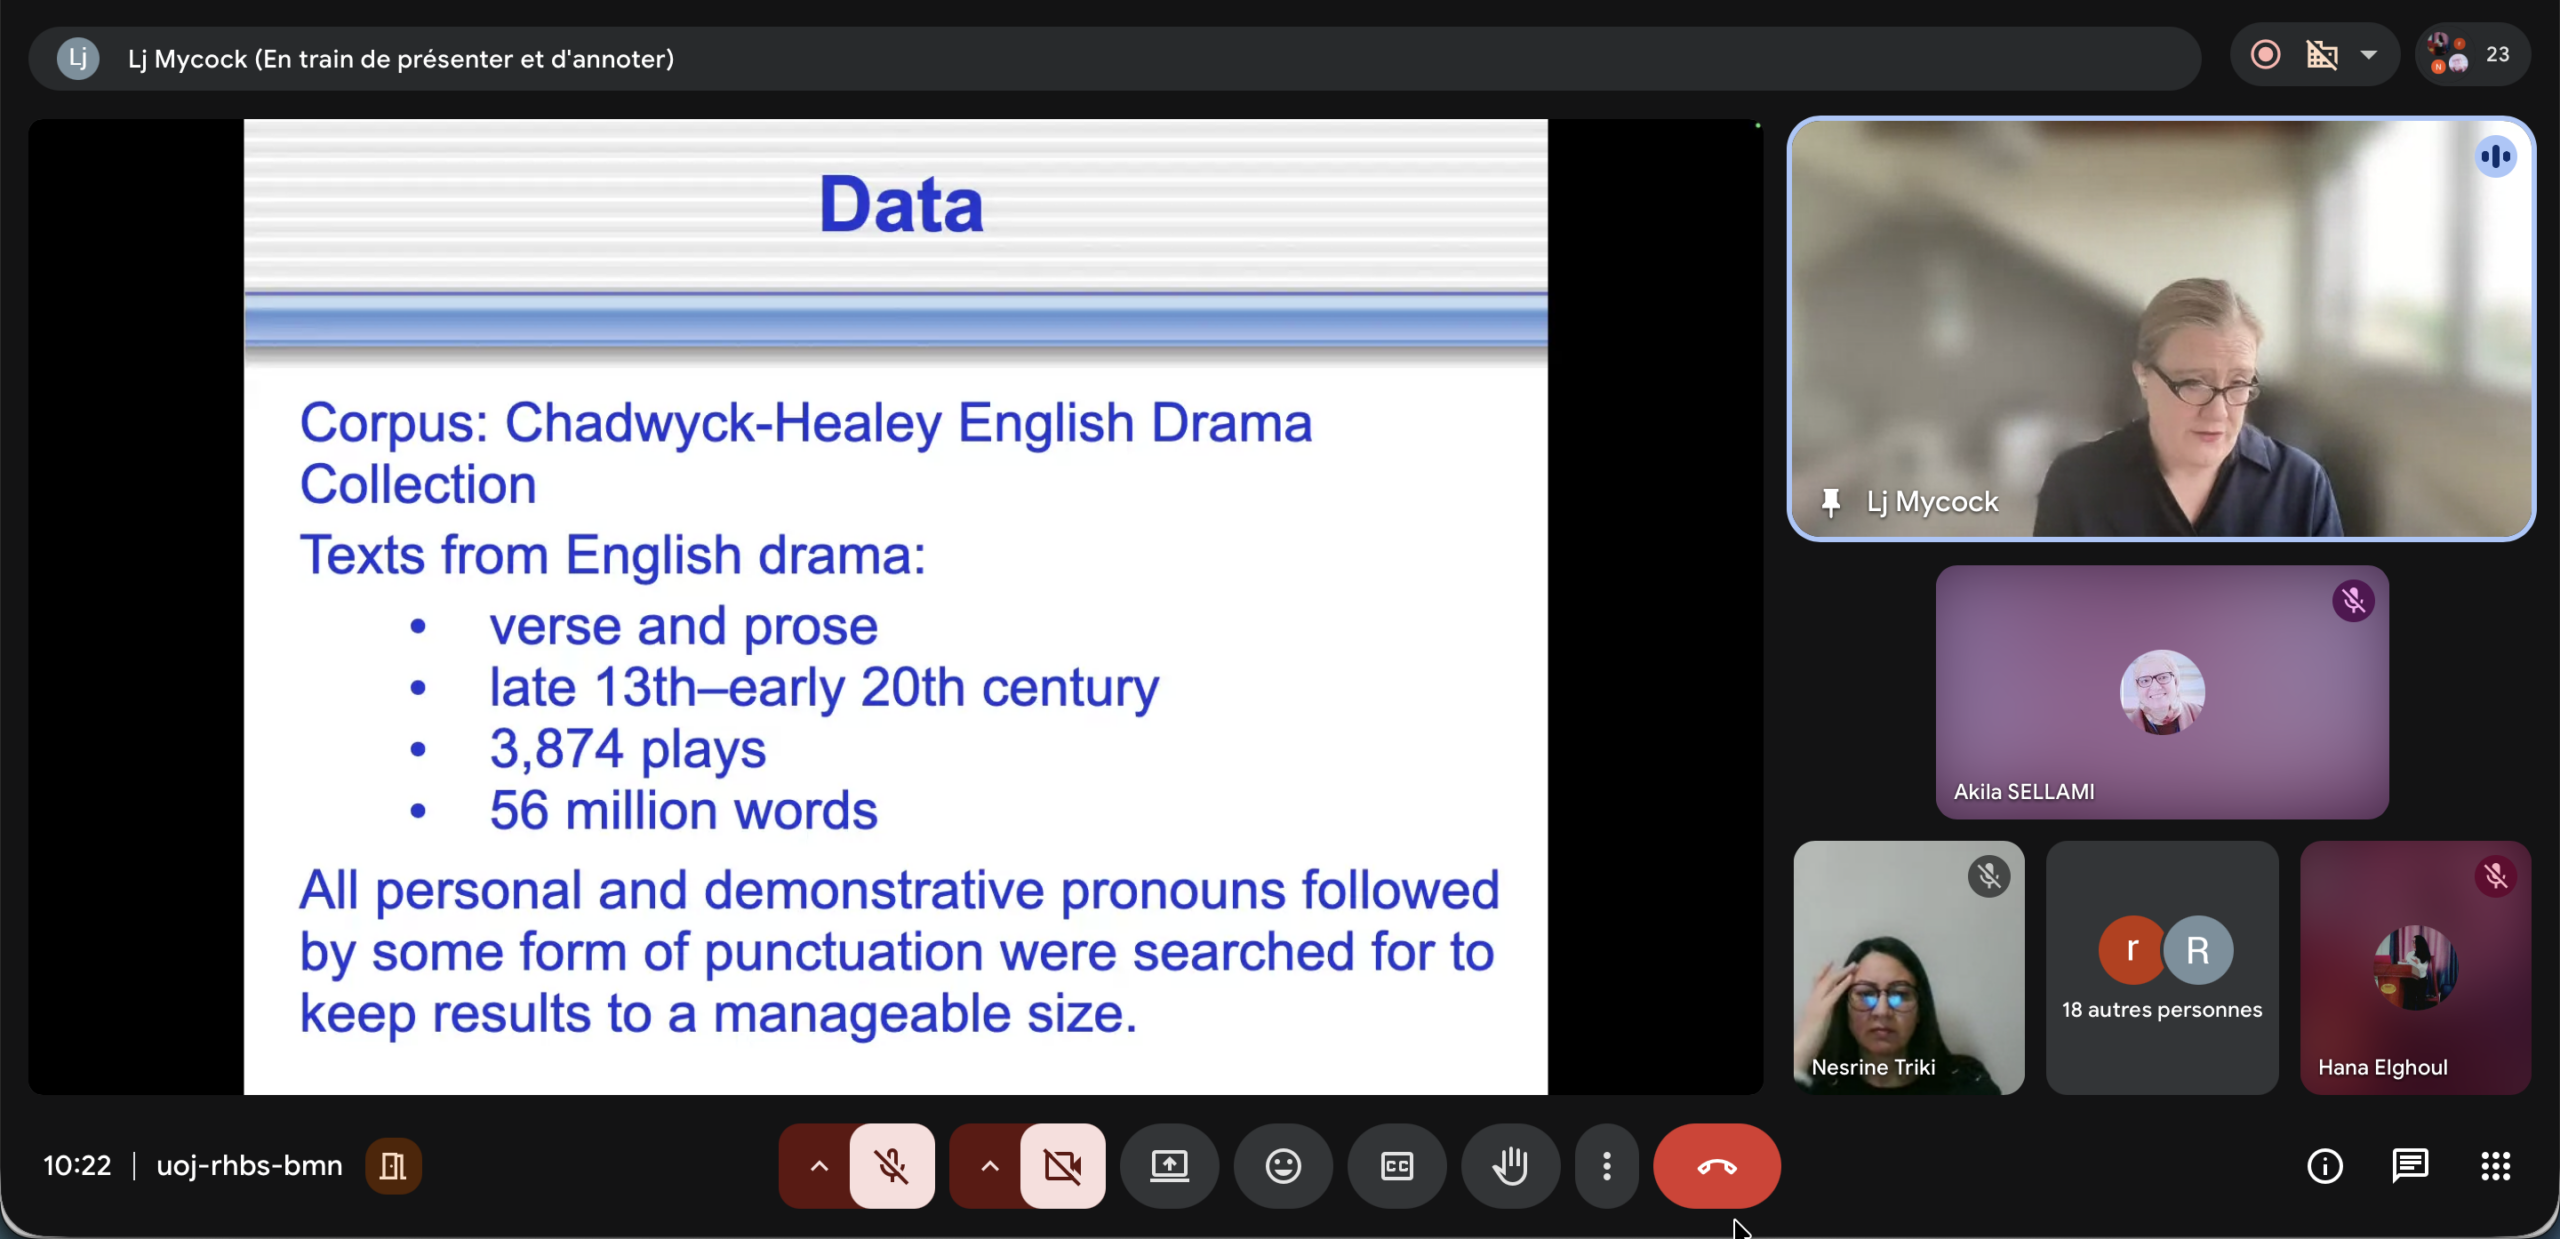Open participants list showing 23 people
This screenshot has height=1239, width=2560.
pos(2472,55)
